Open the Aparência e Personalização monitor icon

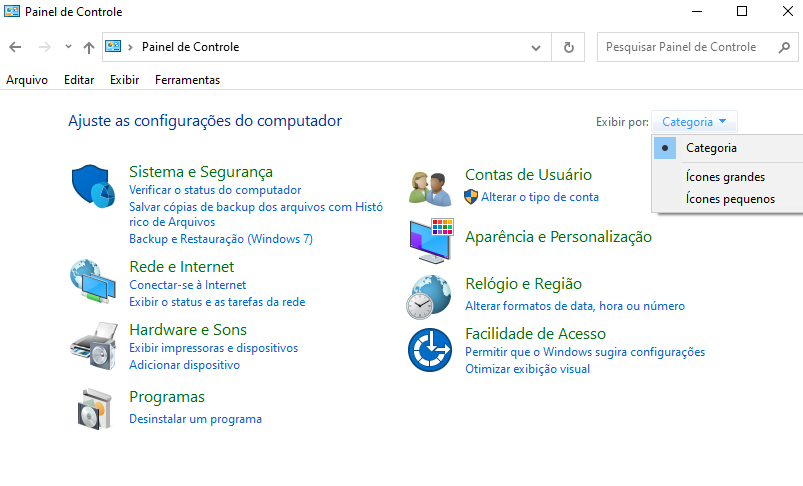point(431,241)
